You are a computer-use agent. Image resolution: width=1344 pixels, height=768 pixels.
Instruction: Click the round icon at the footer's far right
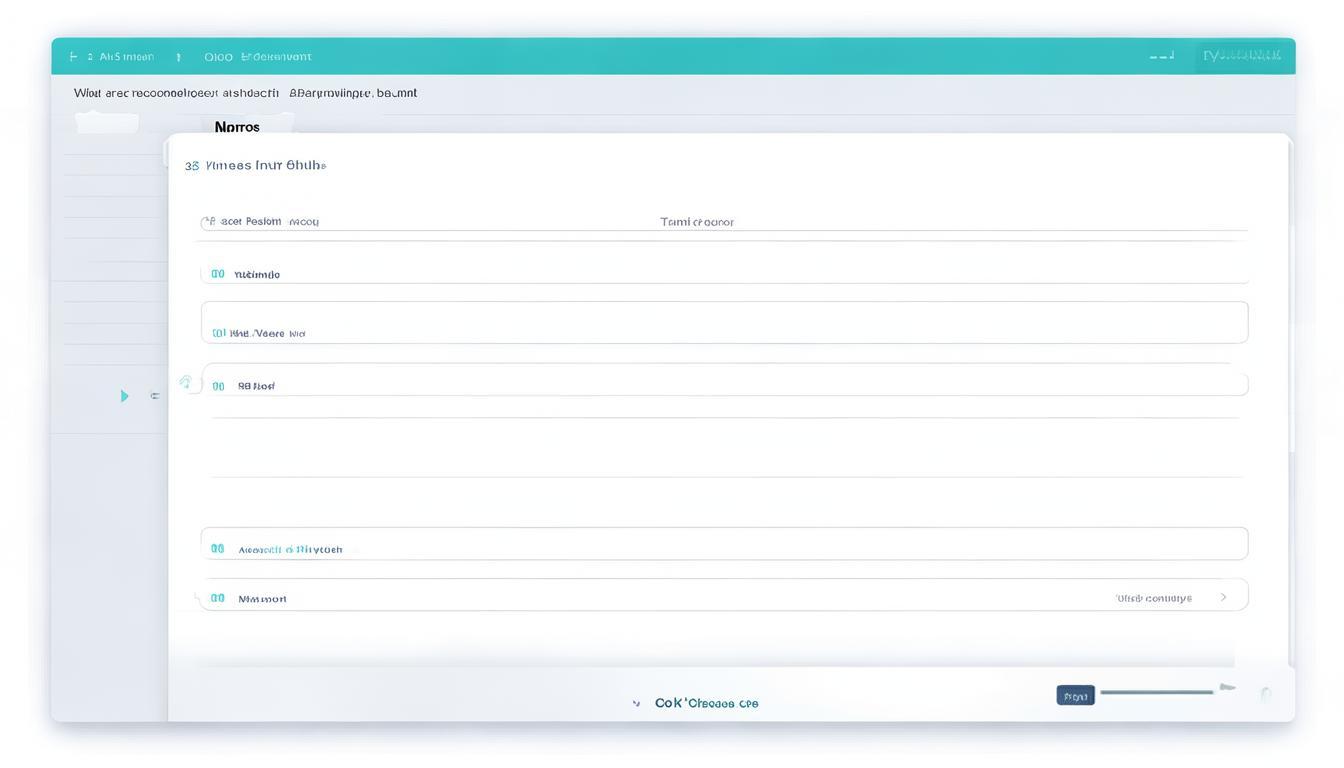(1266, 694)
